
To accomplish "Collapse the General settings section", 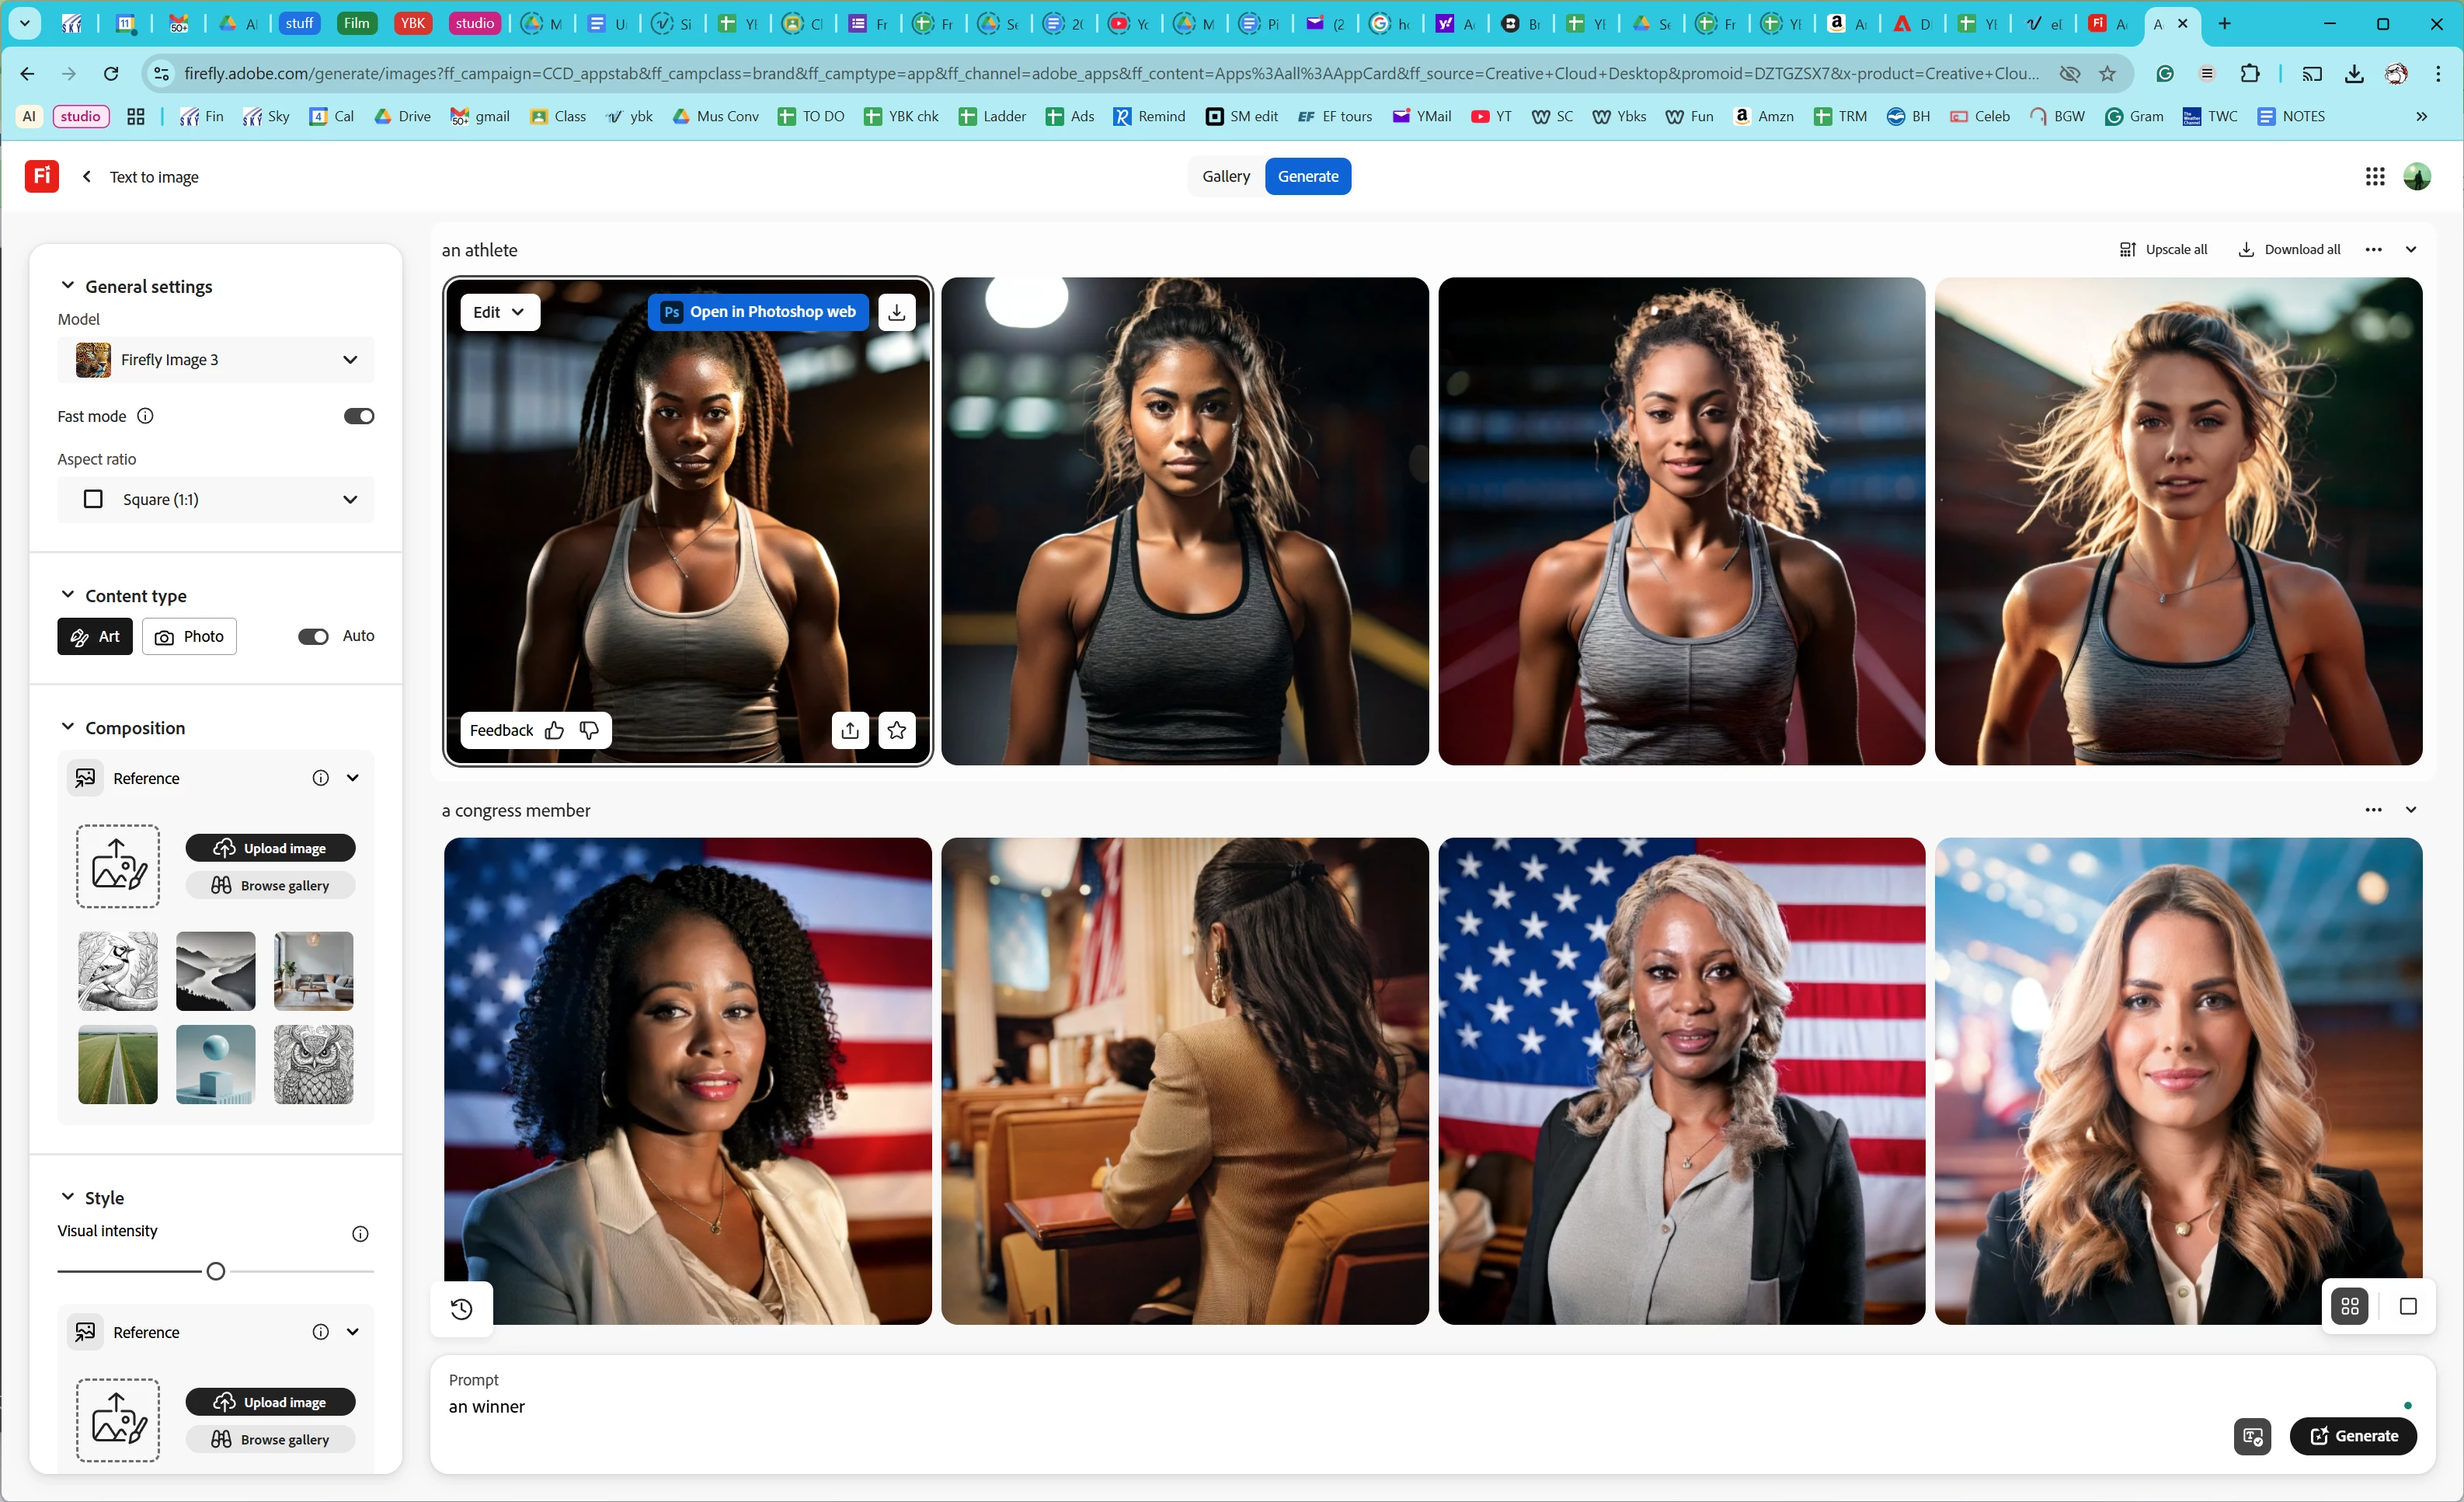I will pyautogui.click(x=68, y=286).
